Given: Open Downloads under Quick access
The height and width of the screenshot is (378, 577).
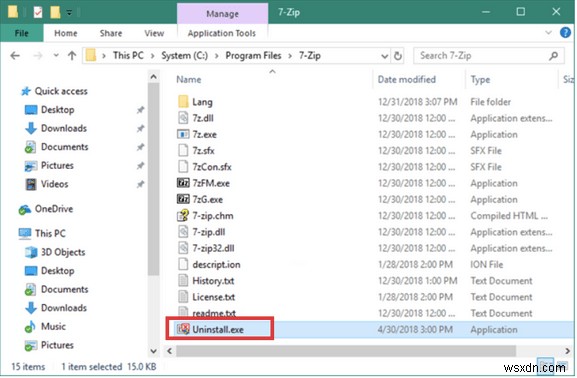Looking at the screenshot, I should (x=64, y=128).
